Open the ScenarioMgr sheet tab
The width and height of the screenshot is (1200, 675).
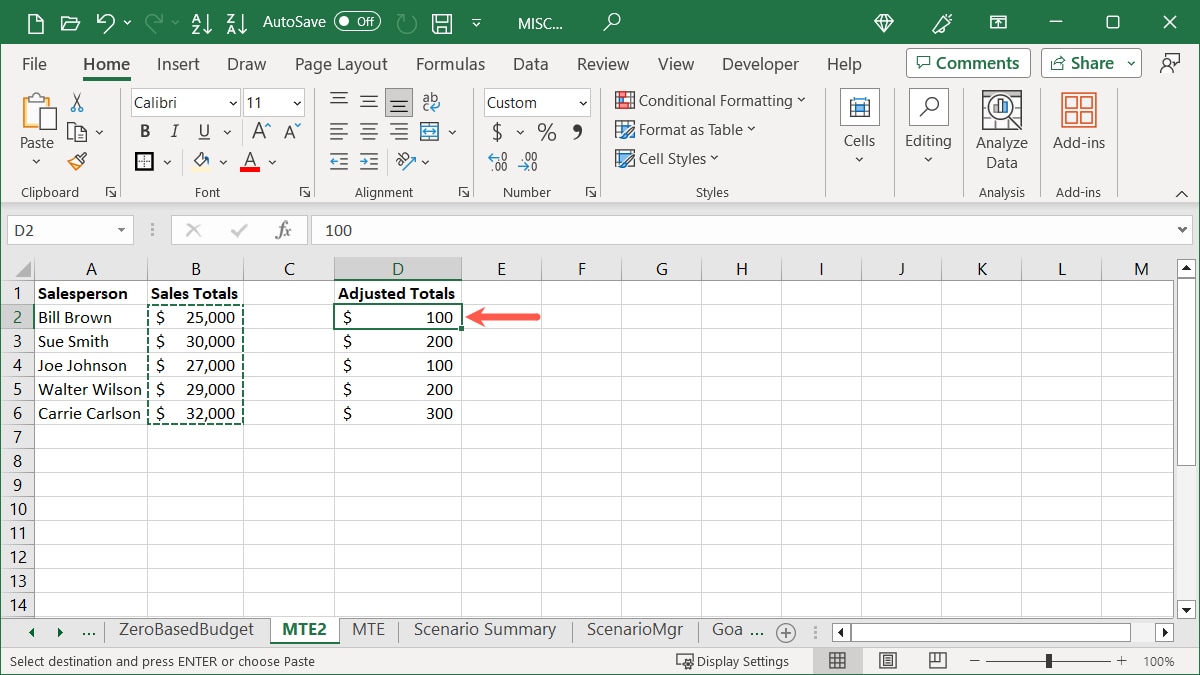[x=634, y=630]
